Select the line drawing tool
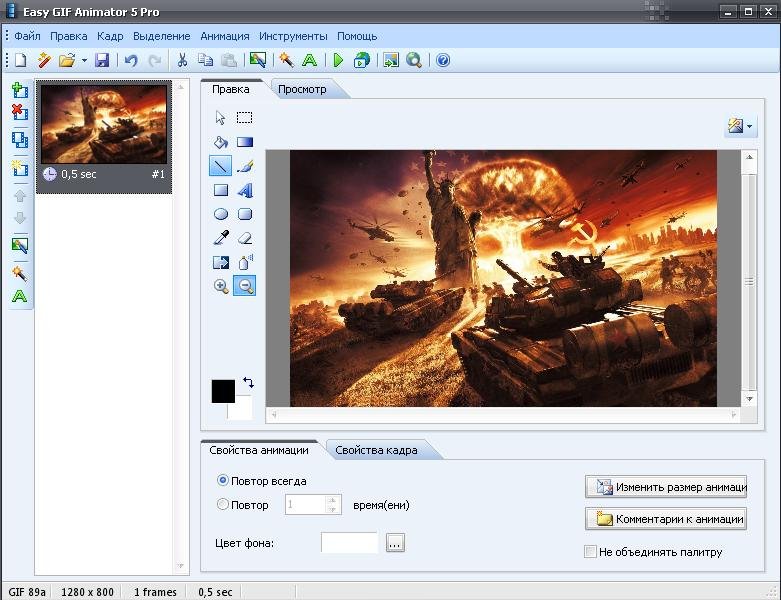The width and height of the screenshot is (781, 600). (221, 166)
